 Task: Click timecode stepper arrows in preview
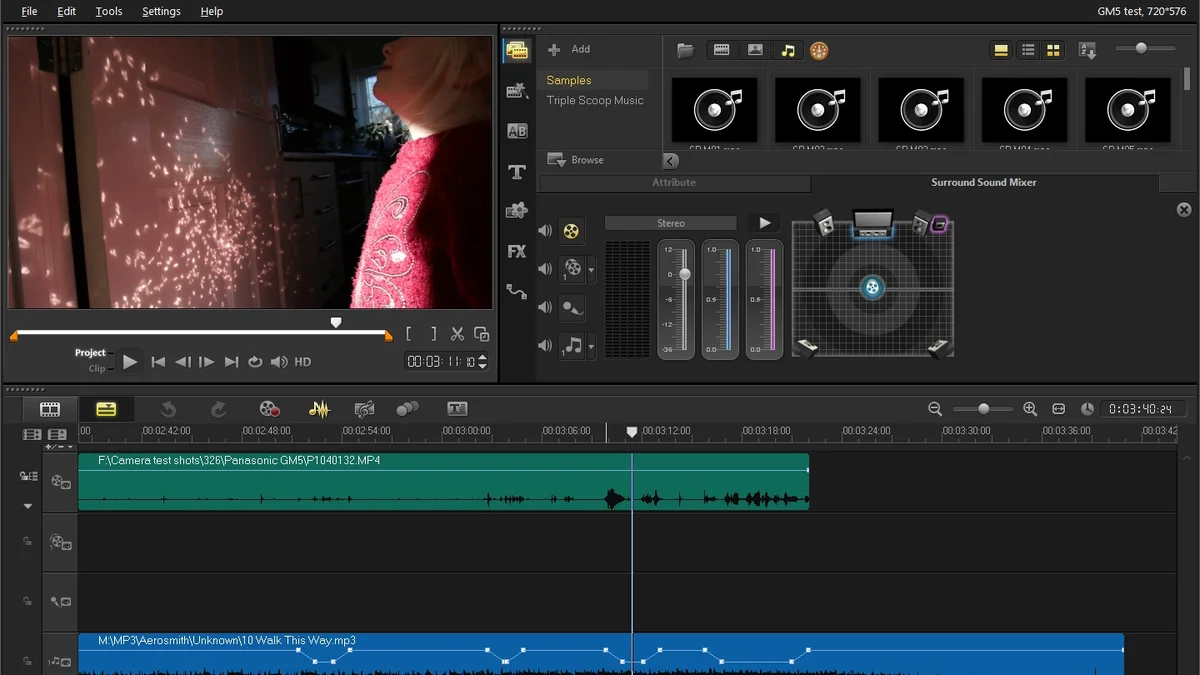[483, 362]
